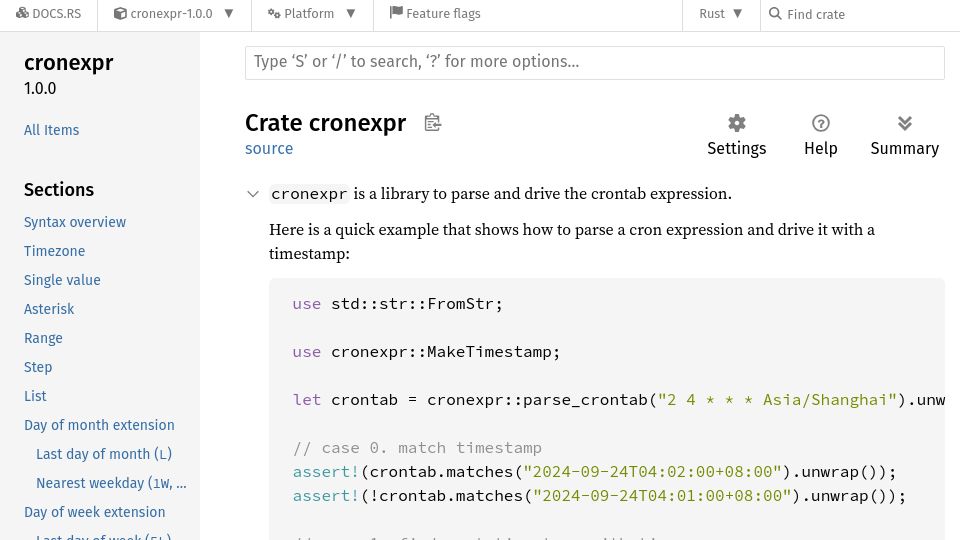Jump to Asterisk section
Viewport: 960px width, 540px height.
(x=49, y=309)
